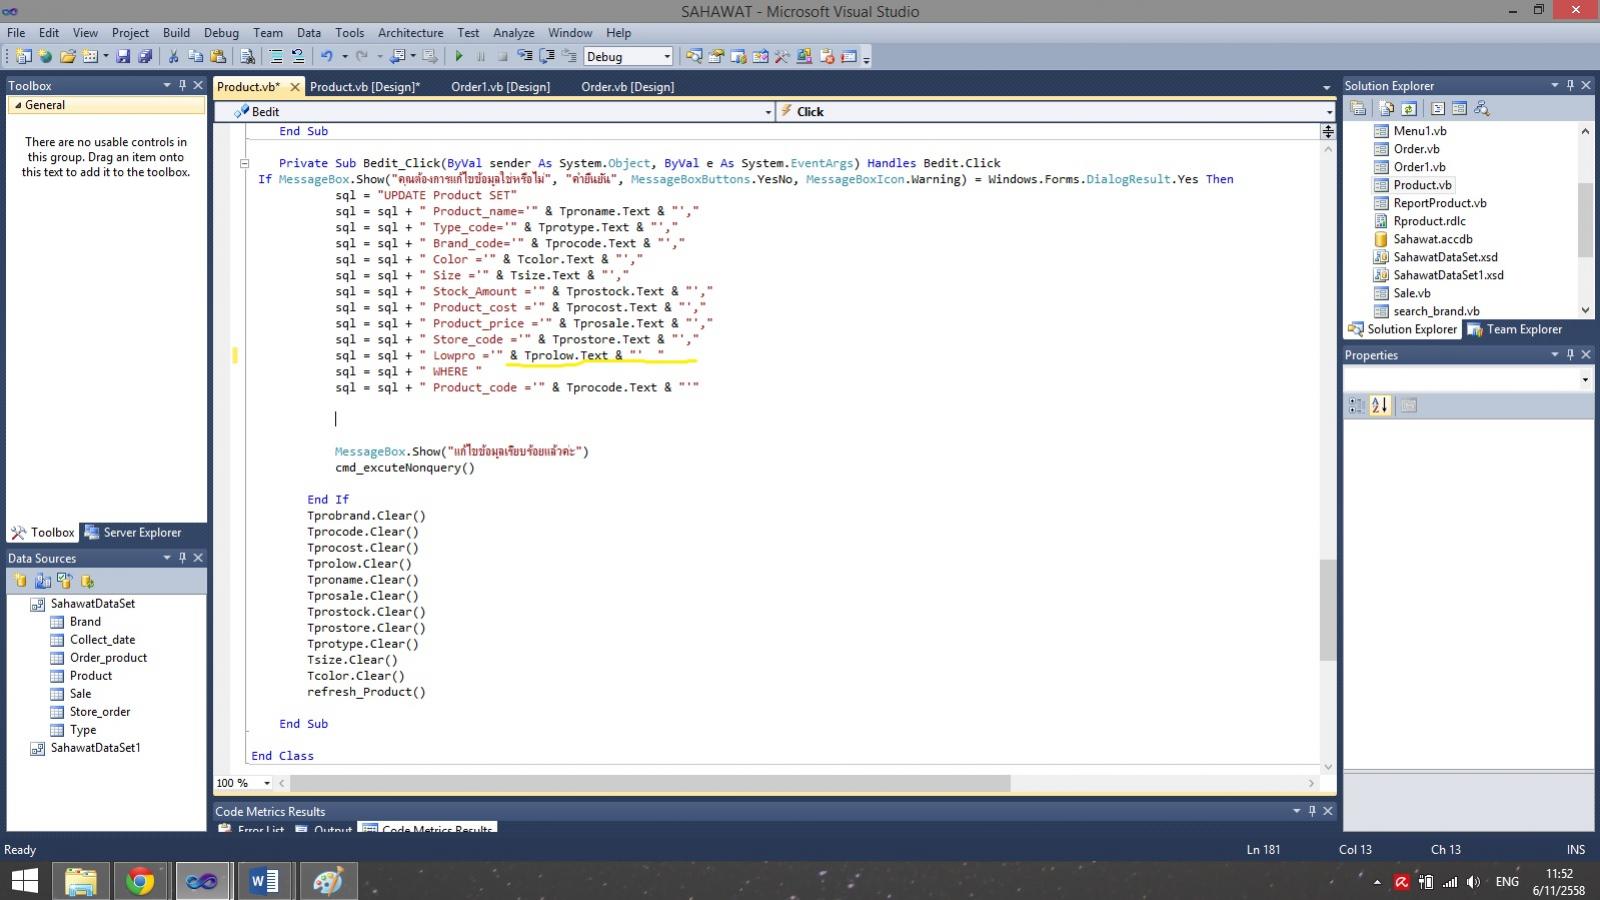This screenshot has height=900, width=1600.
Task: Uncomment the selected lines icon
Action: point(298,56)
